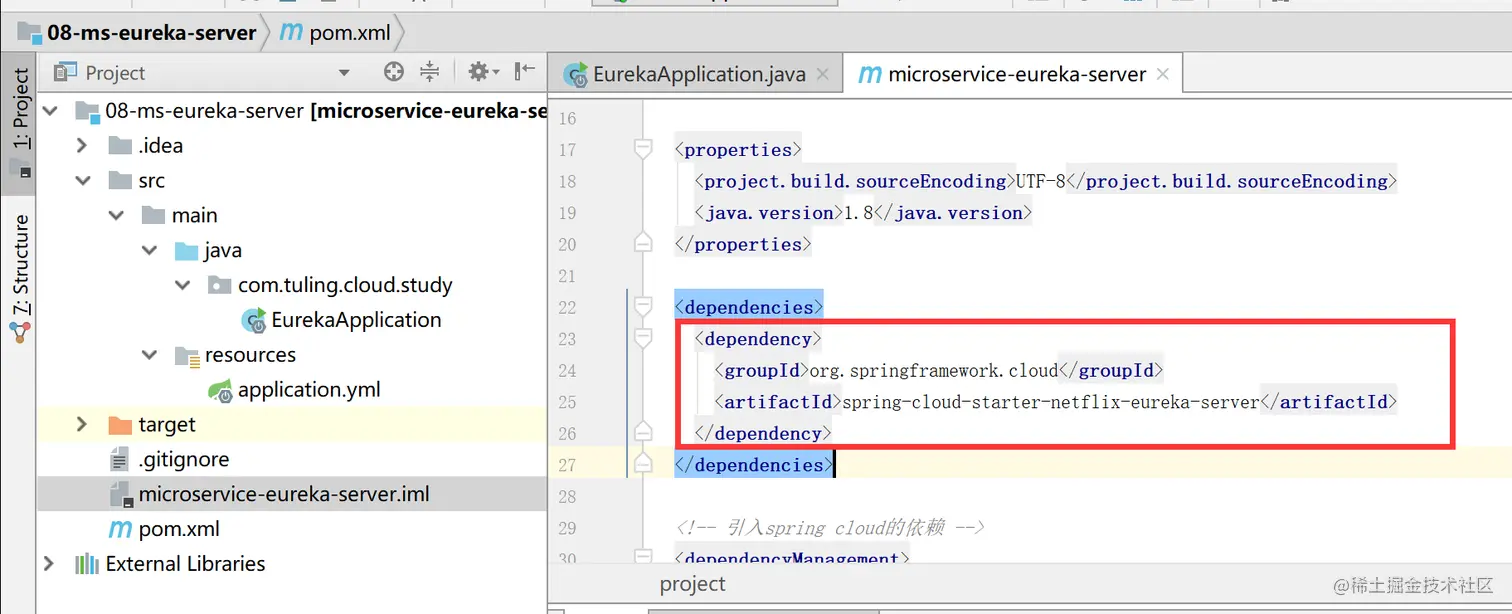Click the orange target folder icon
This screenshot has height=614, width=1512.
(x=121, y=426)
